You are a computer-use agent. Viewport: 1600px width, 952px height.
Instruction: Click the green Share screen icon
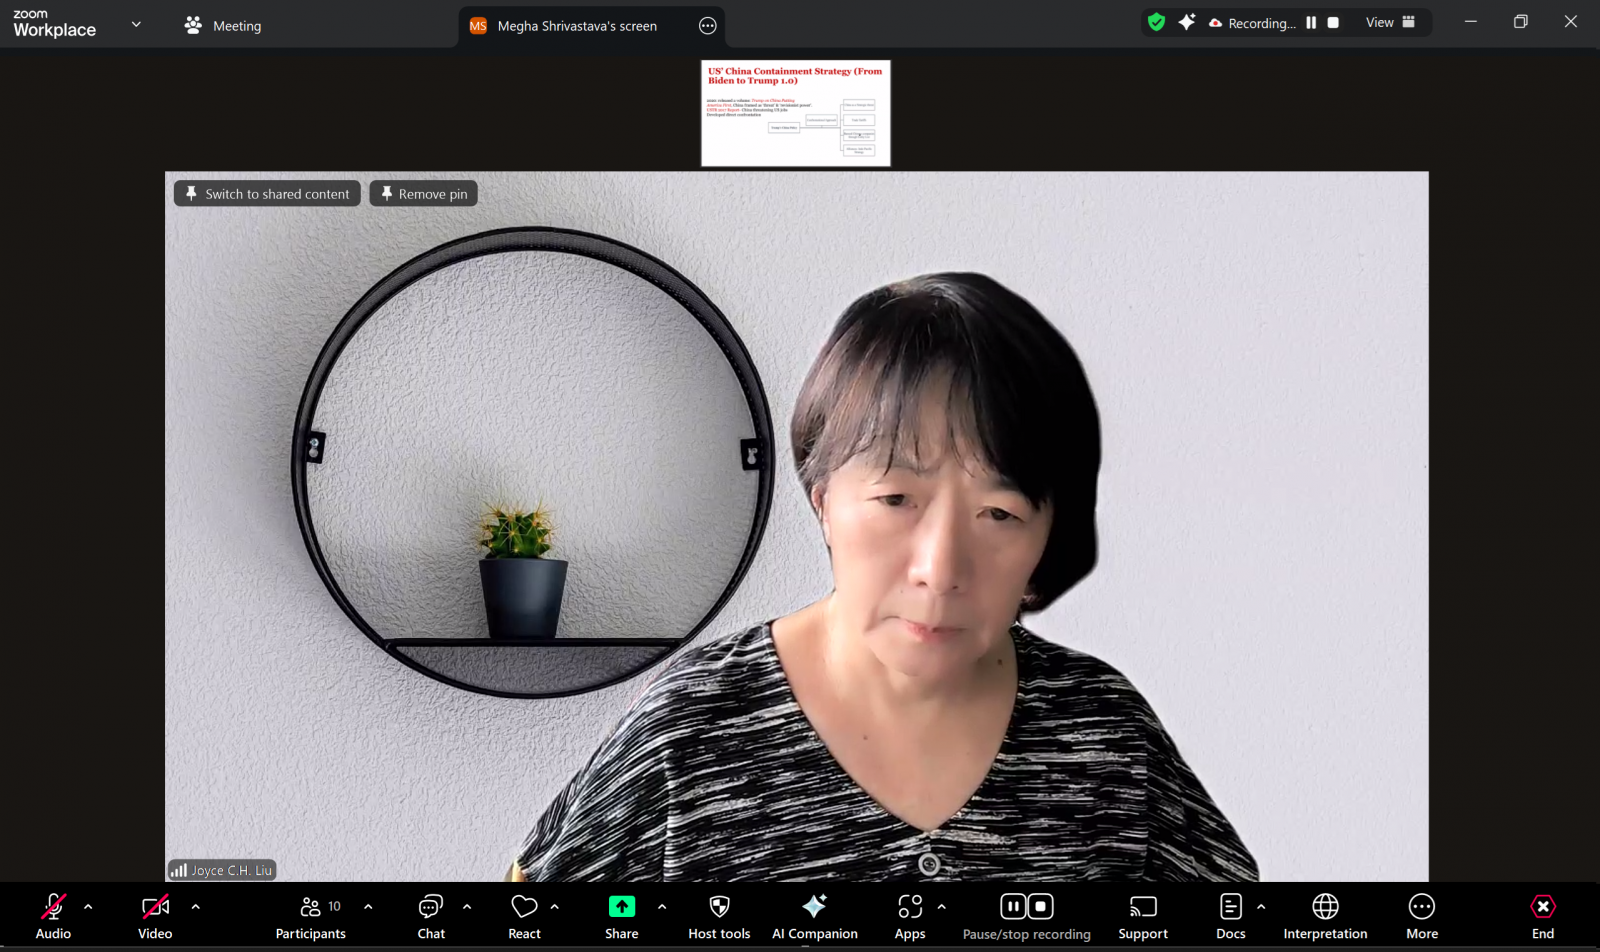[x=621, y=907]
